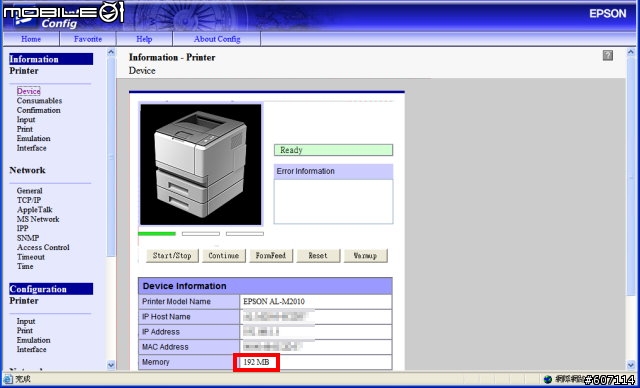
Task: Click the Continue button
Action: pos(224,256)
